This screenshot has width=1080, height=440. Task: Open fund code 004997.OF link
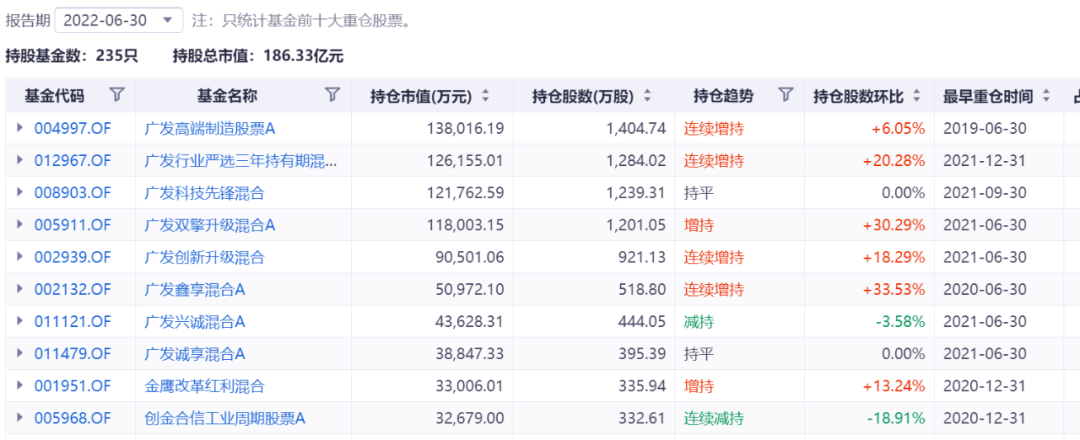pyautogui.click(x=72, y=129)
